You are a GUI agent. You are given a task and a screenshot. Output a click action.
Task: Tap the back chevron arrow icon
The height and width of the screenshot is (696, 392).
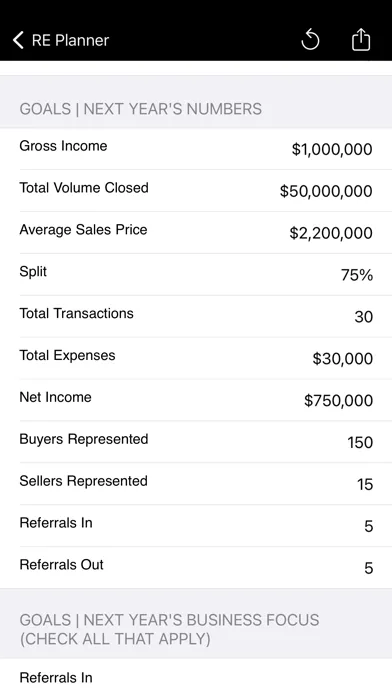click(18, 40)
